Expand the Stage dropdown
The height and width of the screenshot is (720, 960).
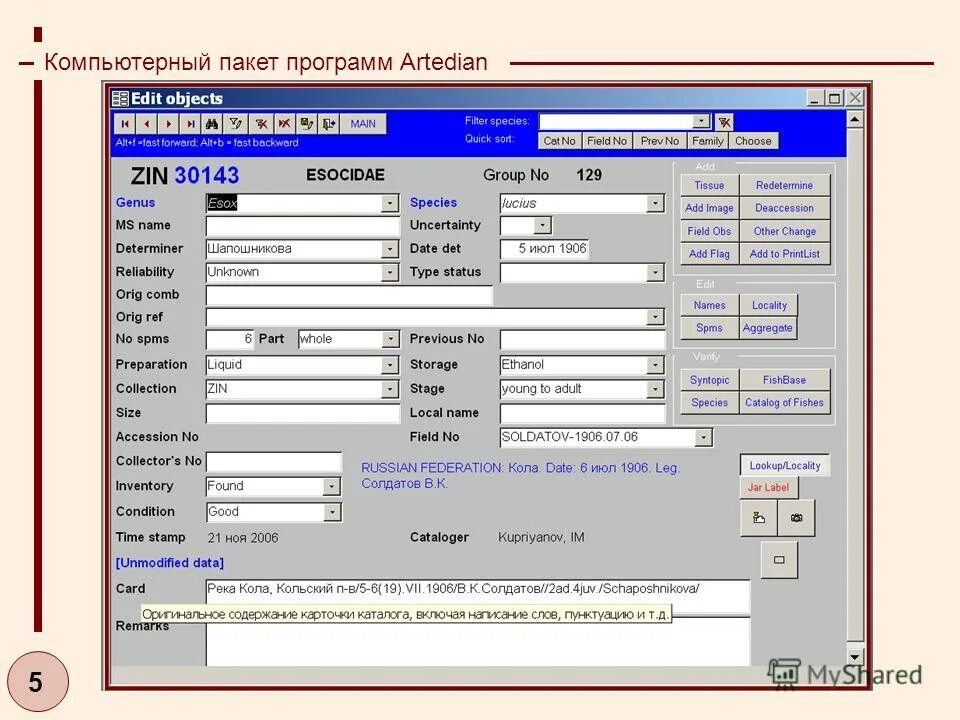[x=655, y=389]
